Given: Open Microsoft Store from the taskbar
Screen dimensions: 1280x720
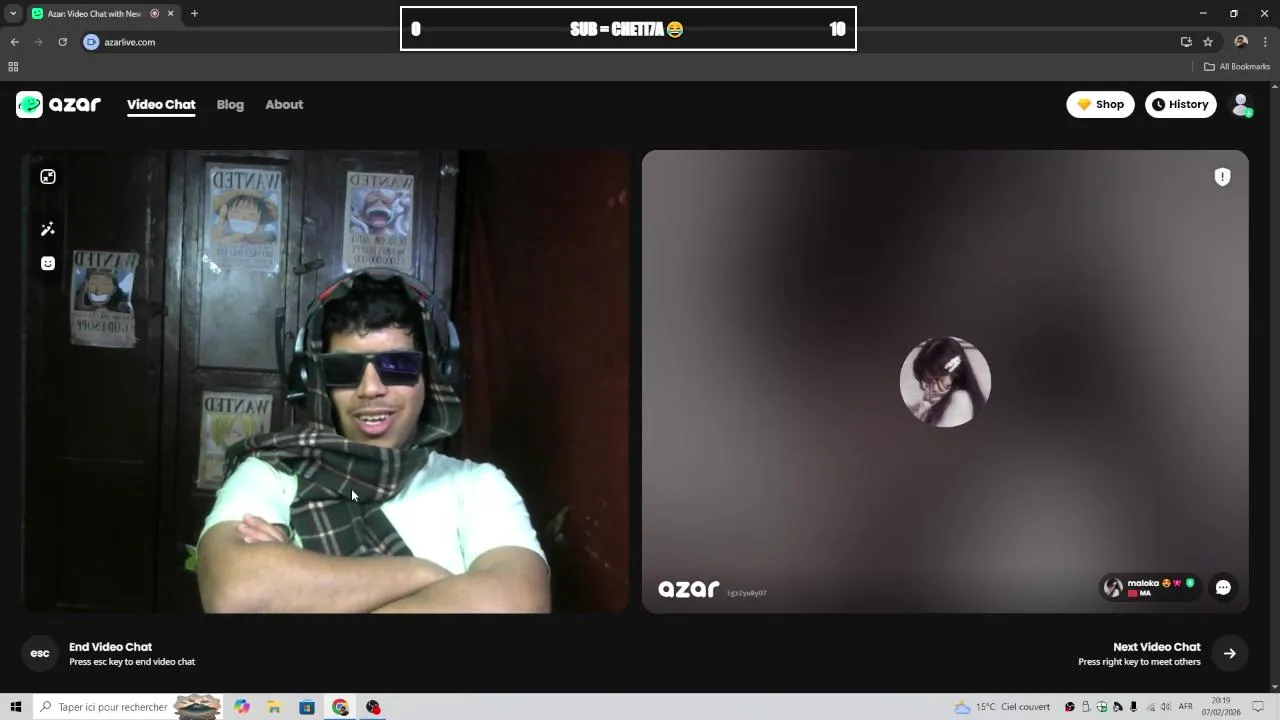Looking at the screenshot, I should coord(307,707).
